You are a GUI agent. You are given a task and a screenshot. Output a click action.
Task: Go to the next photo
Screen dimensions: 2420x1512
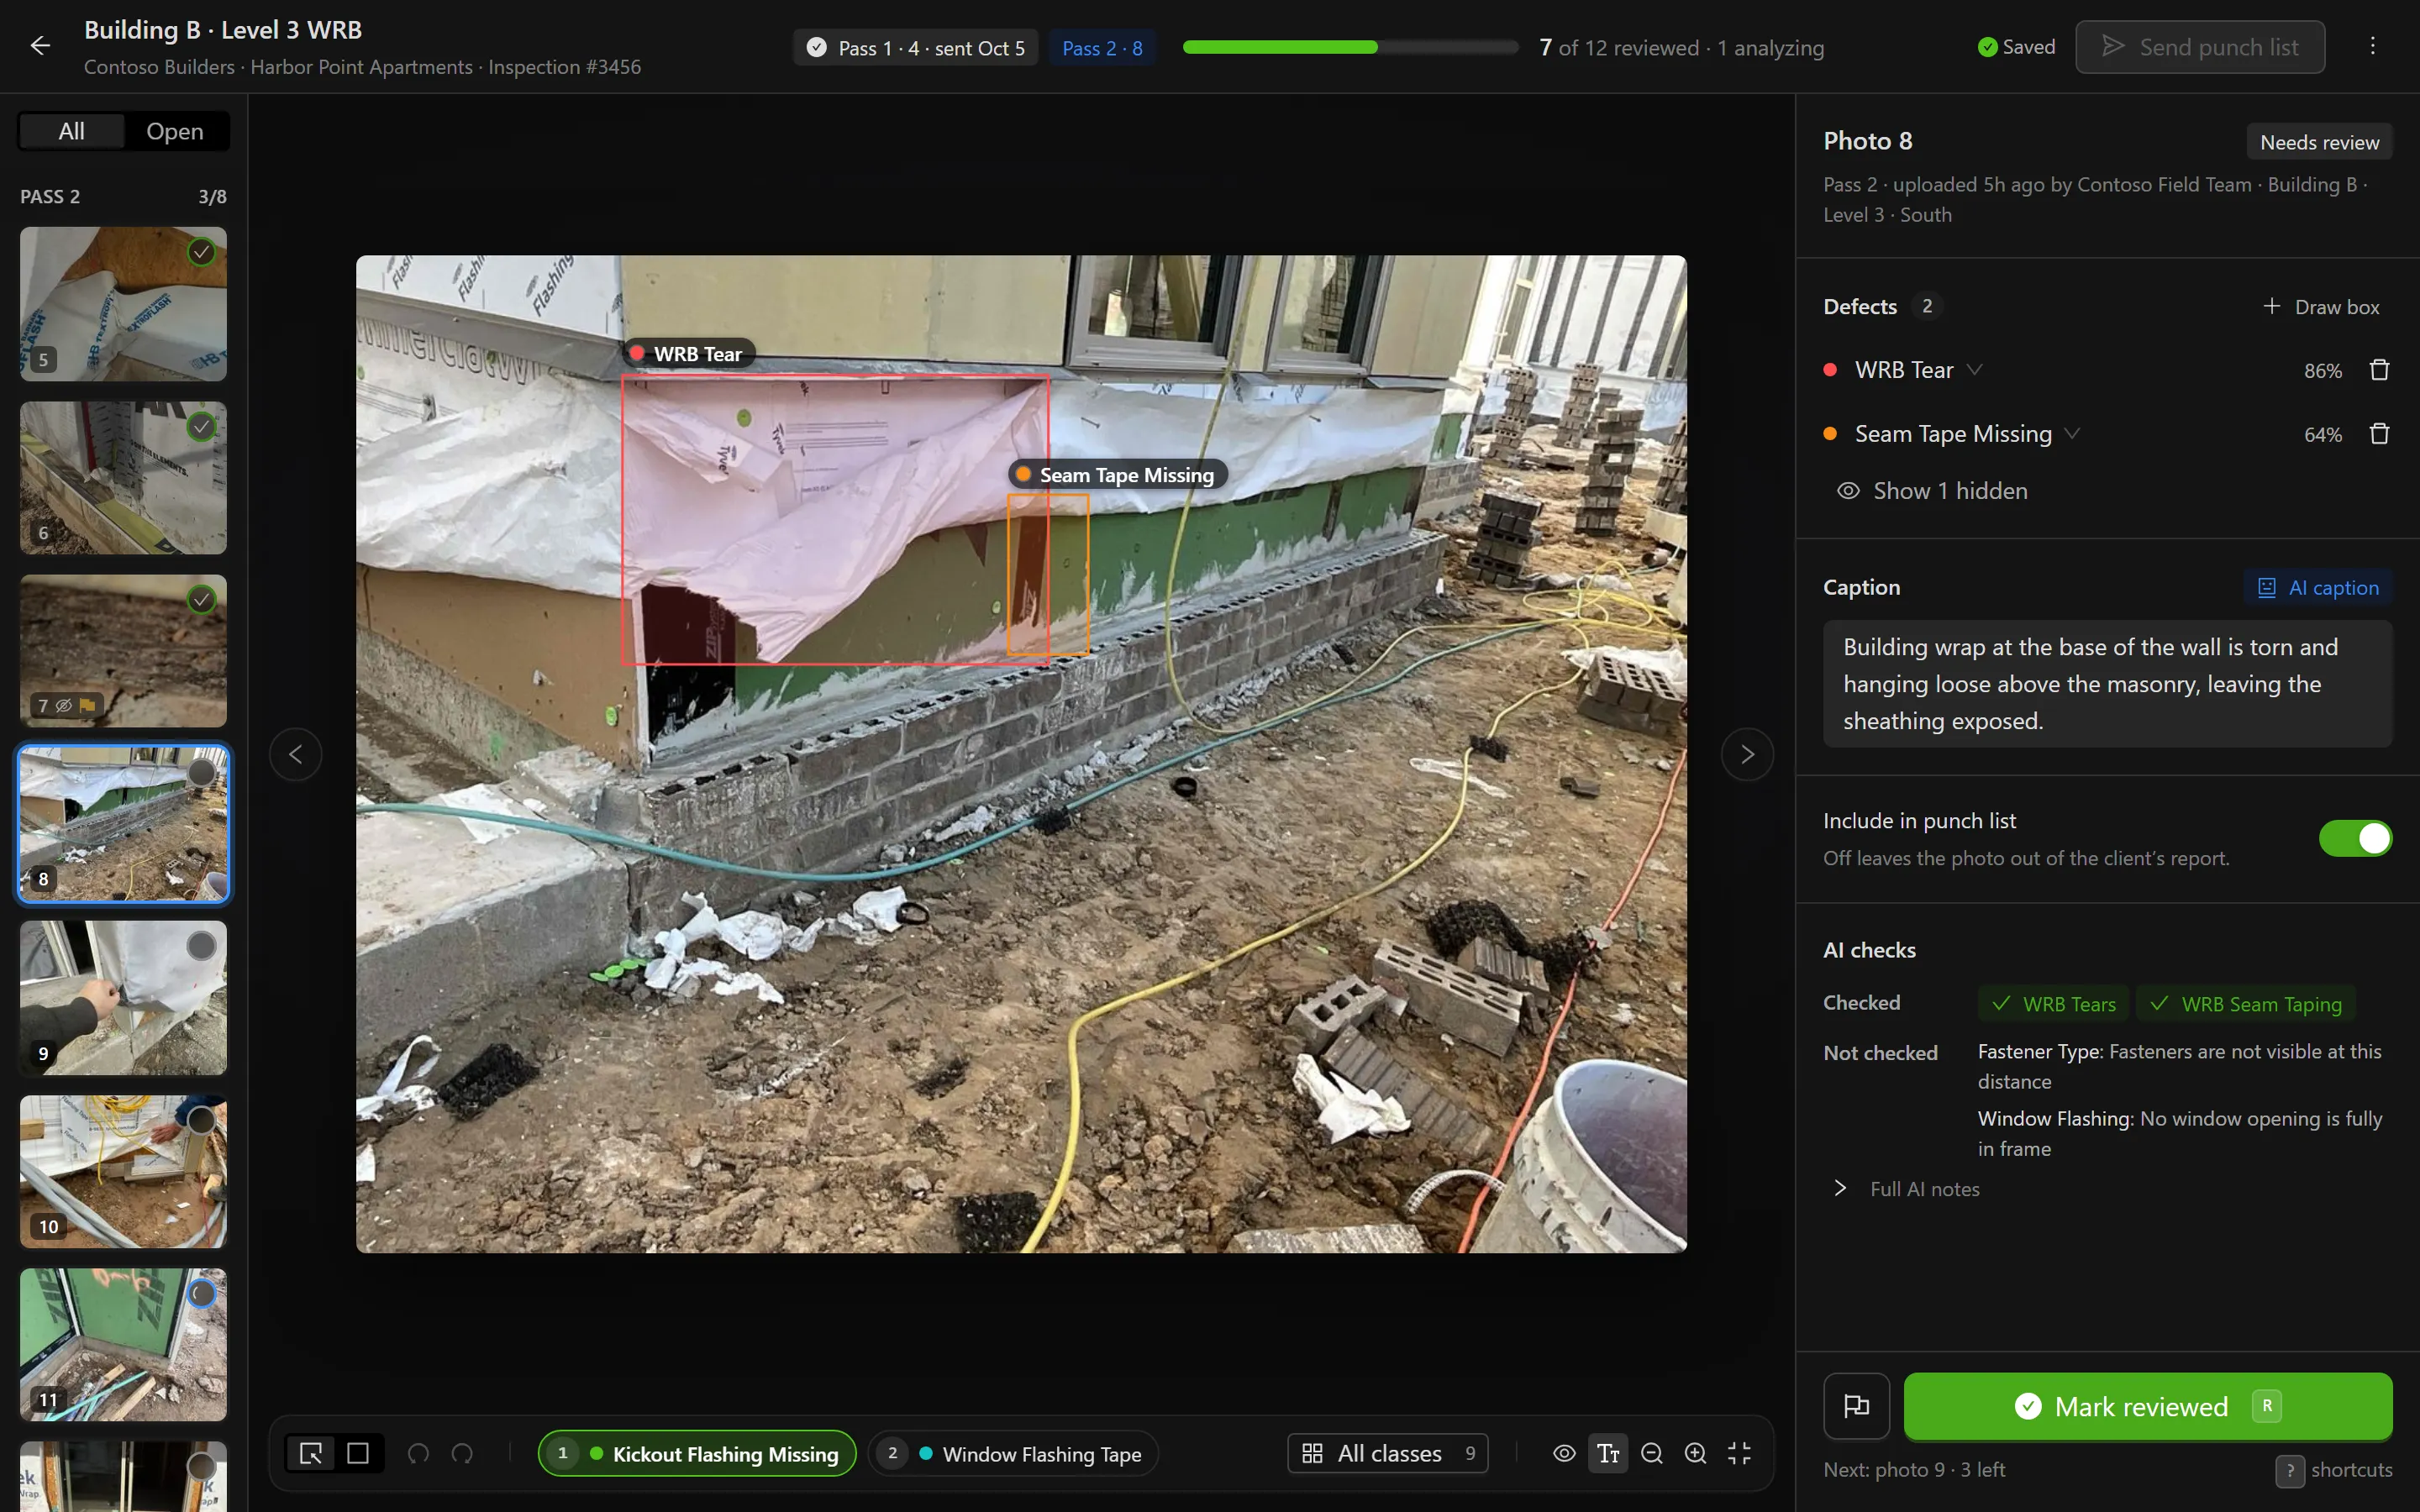(1747, 754)
